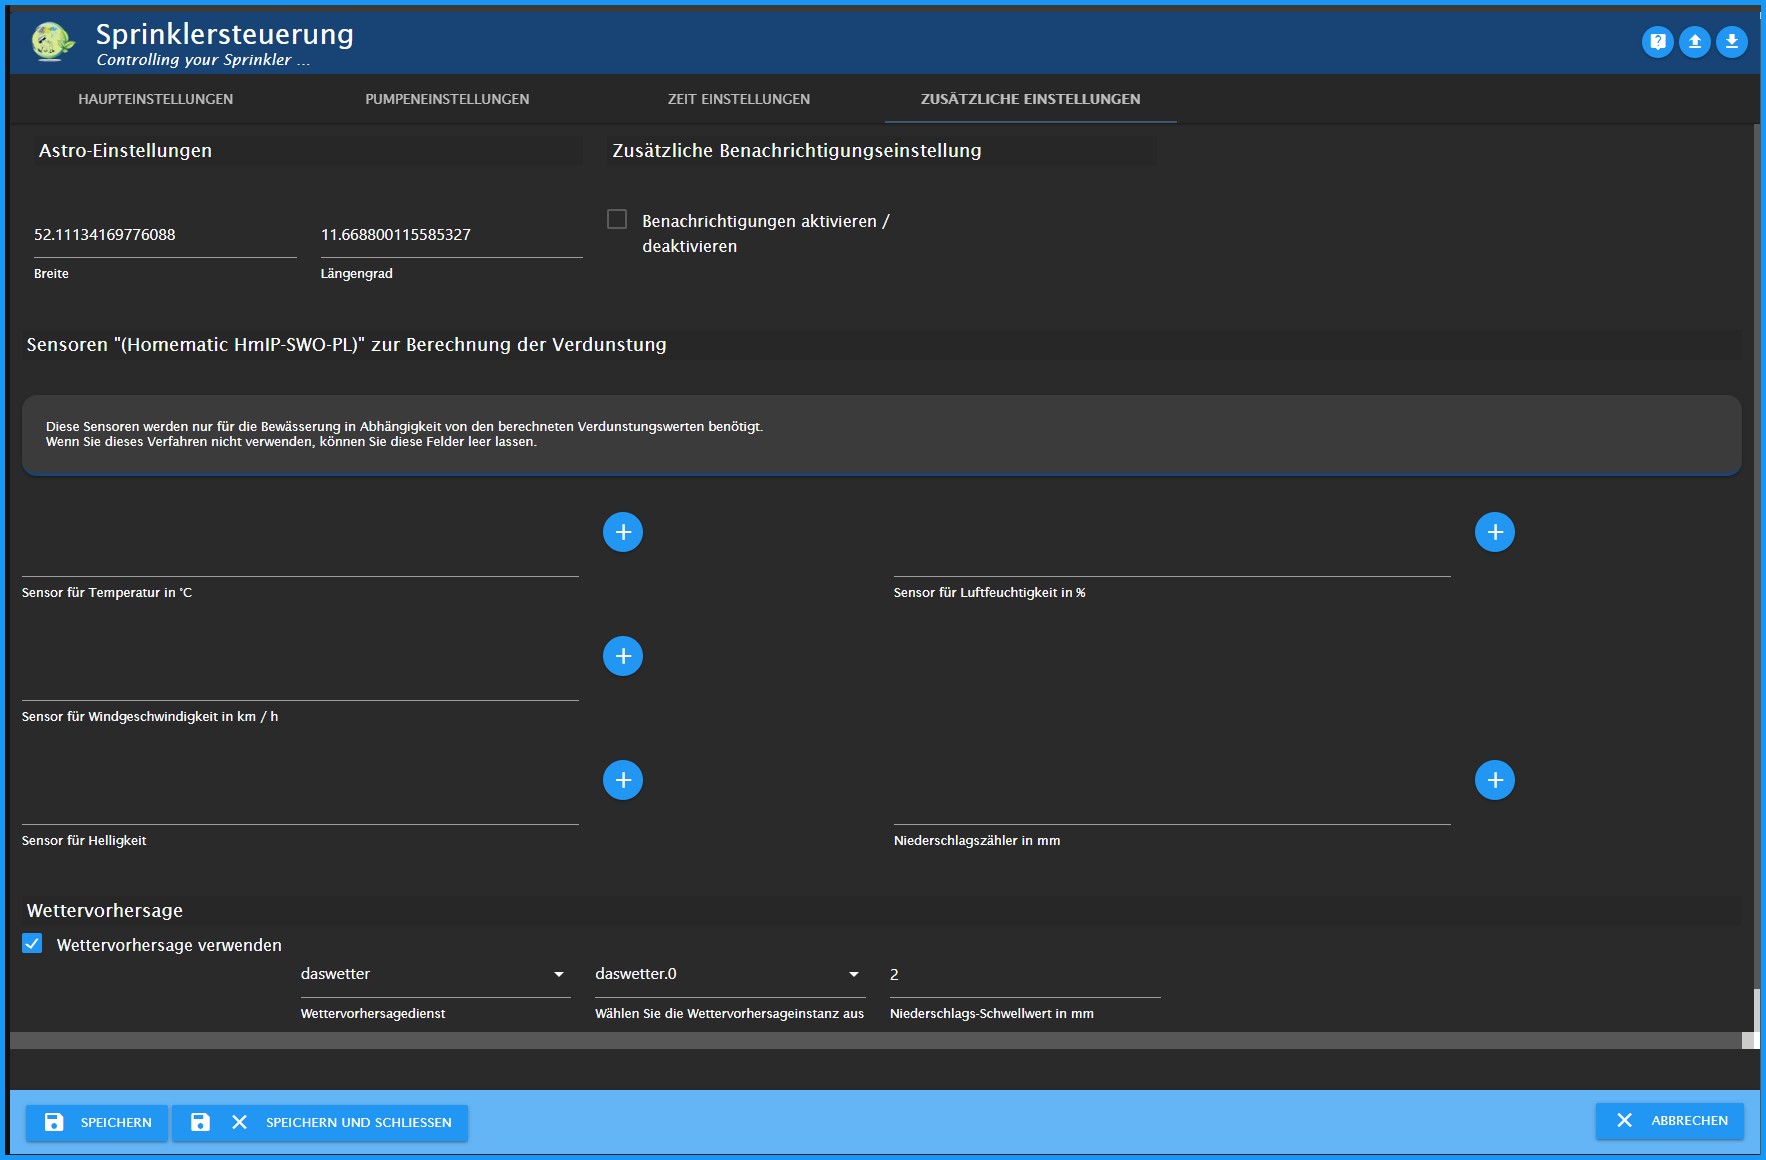Click the Speichern button
The image size is (1766, 1160).
coord(97,1122)
